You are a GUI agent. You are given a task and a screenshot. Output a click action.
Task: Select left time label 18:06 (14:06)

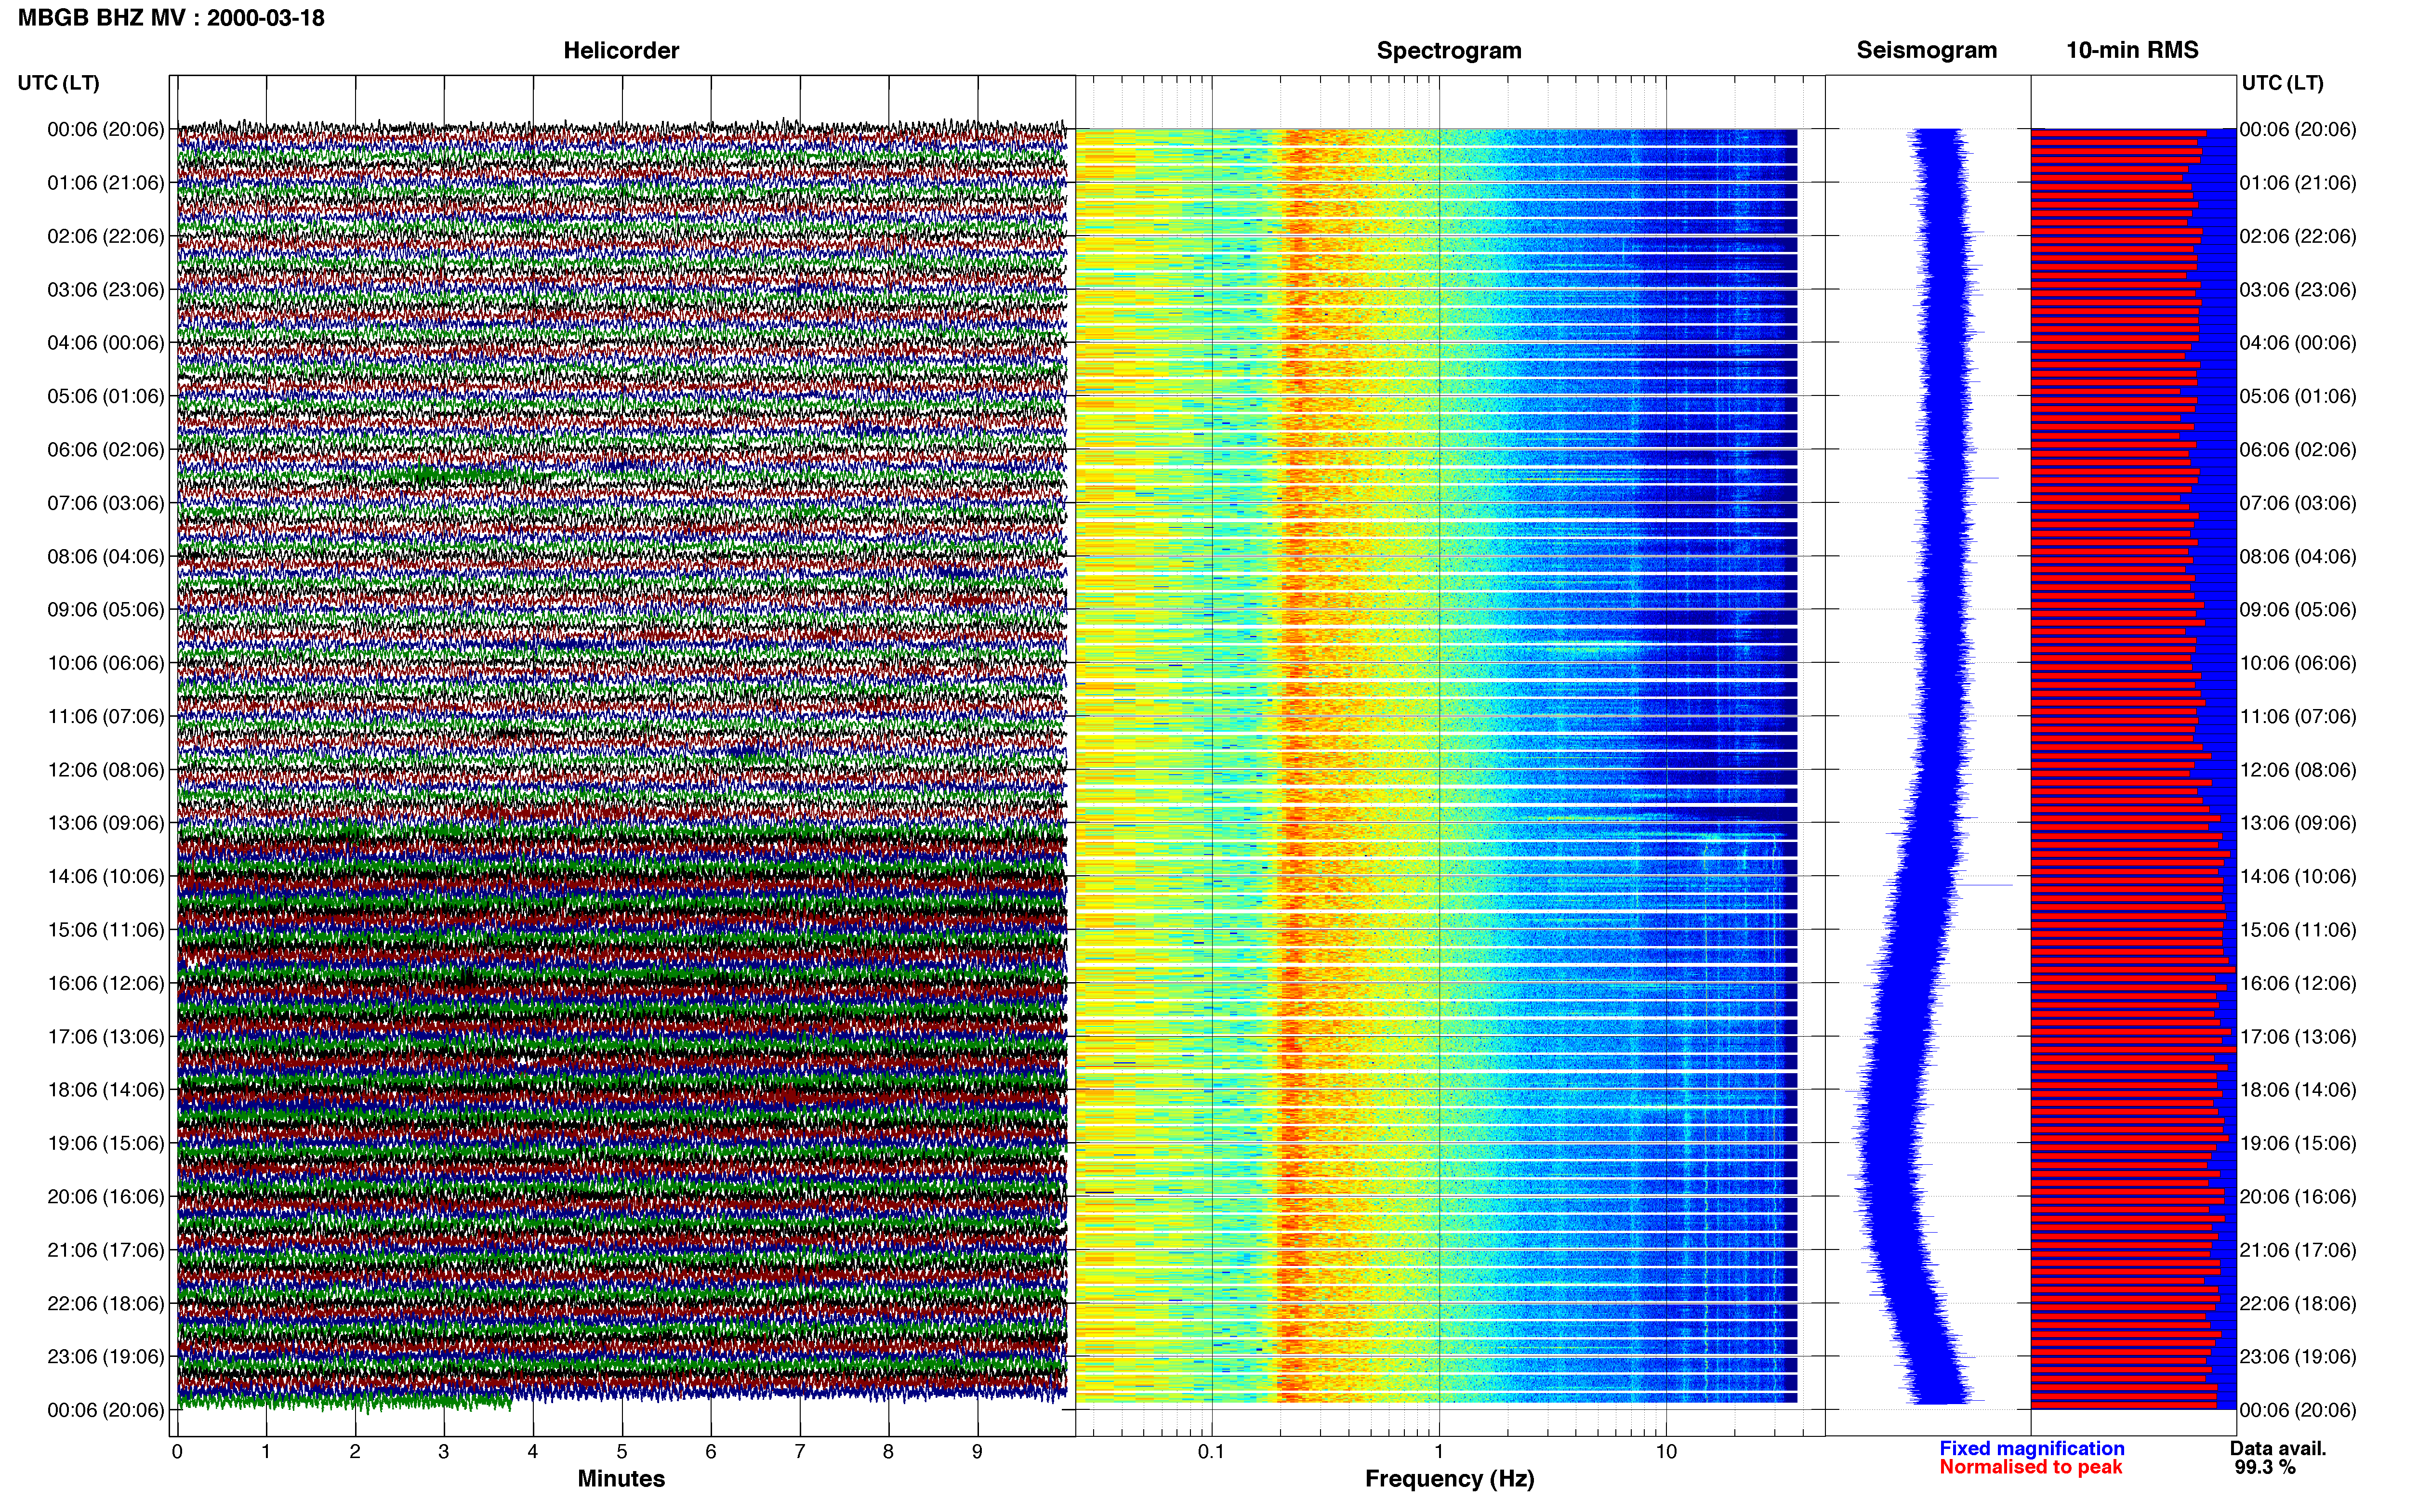point(106,1090)
